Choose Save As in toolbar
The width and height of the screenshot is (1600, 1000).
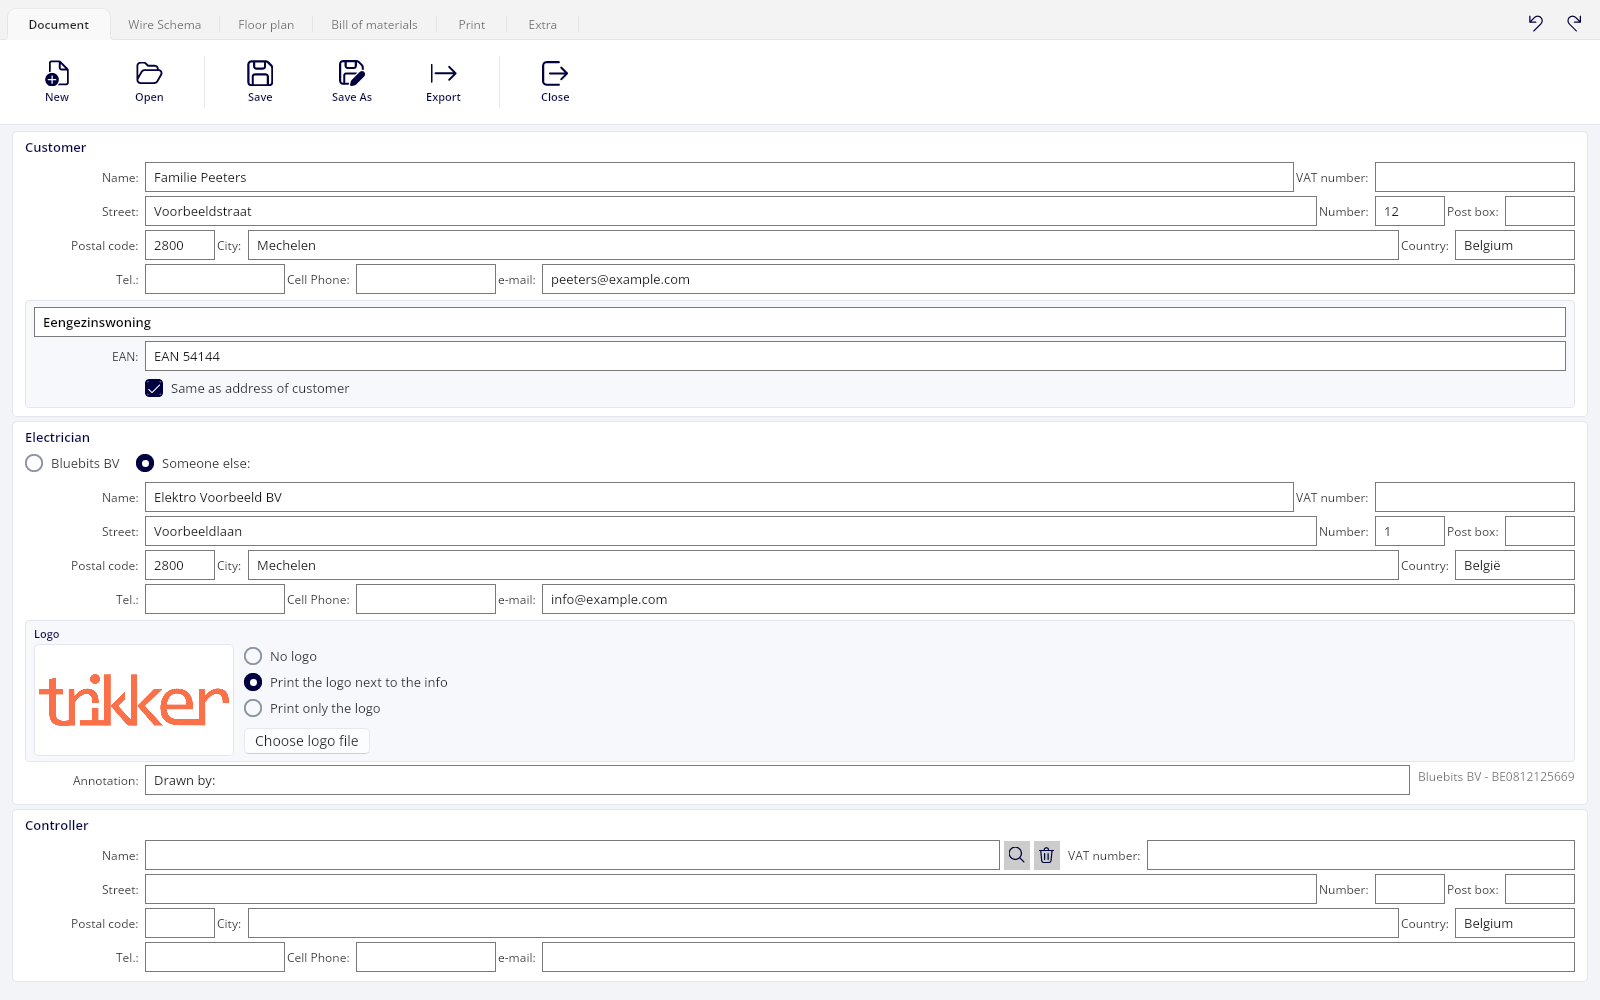click(352, 81)
